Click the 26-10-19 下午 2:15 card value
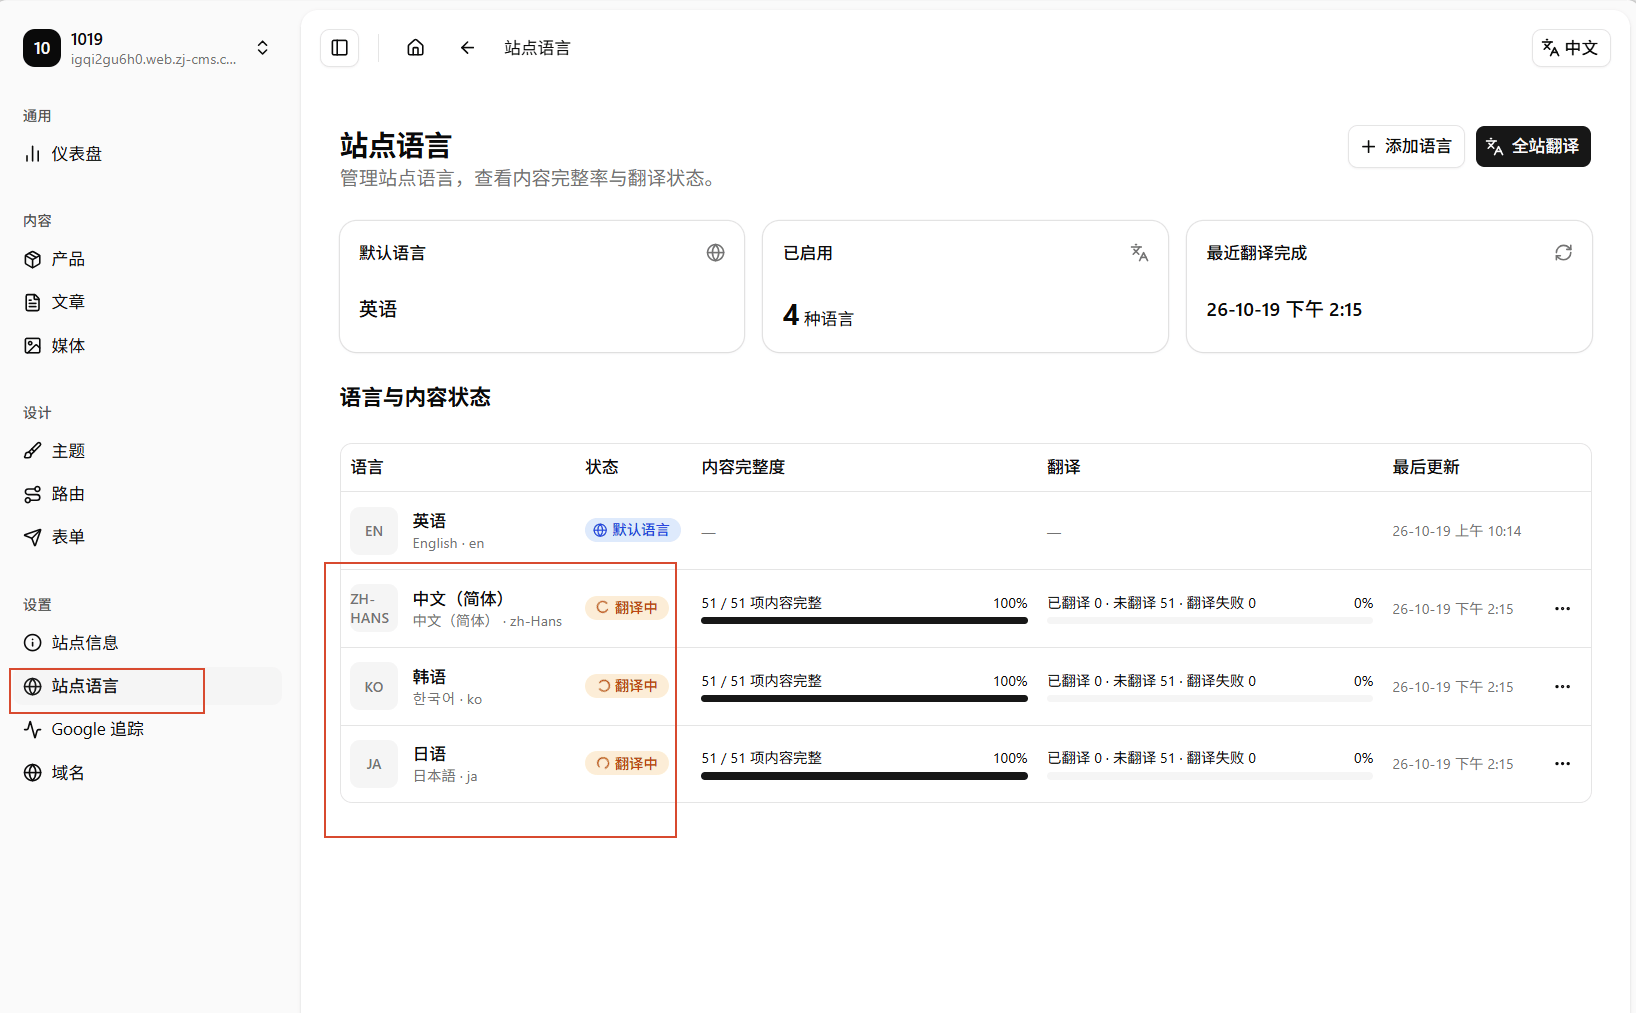Viewport: 1636px width, 1013px height. click(1284, 310)
